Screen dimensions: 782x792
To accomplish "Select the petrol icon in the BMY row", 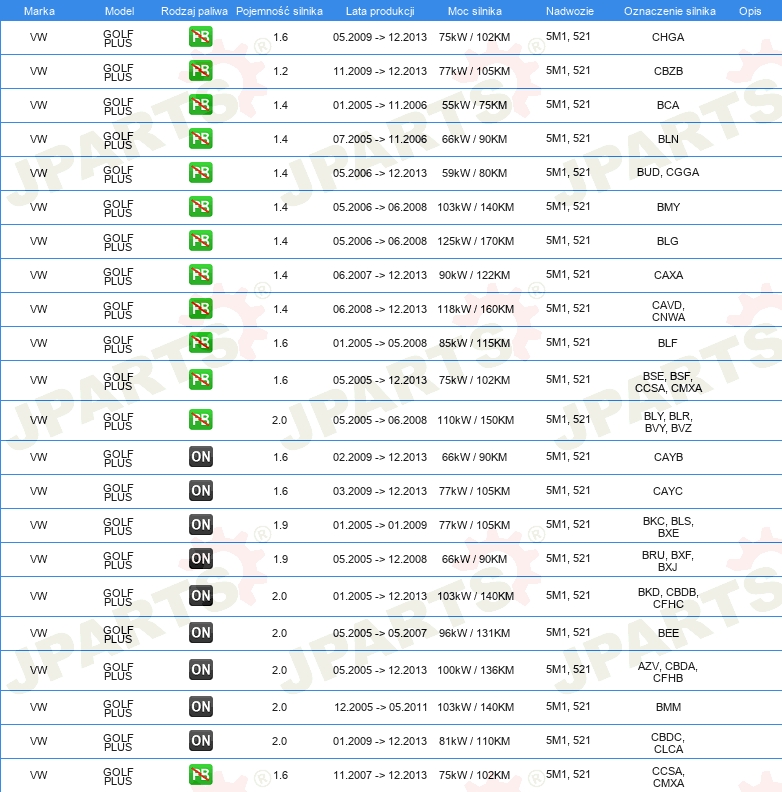I will (201, 207).
